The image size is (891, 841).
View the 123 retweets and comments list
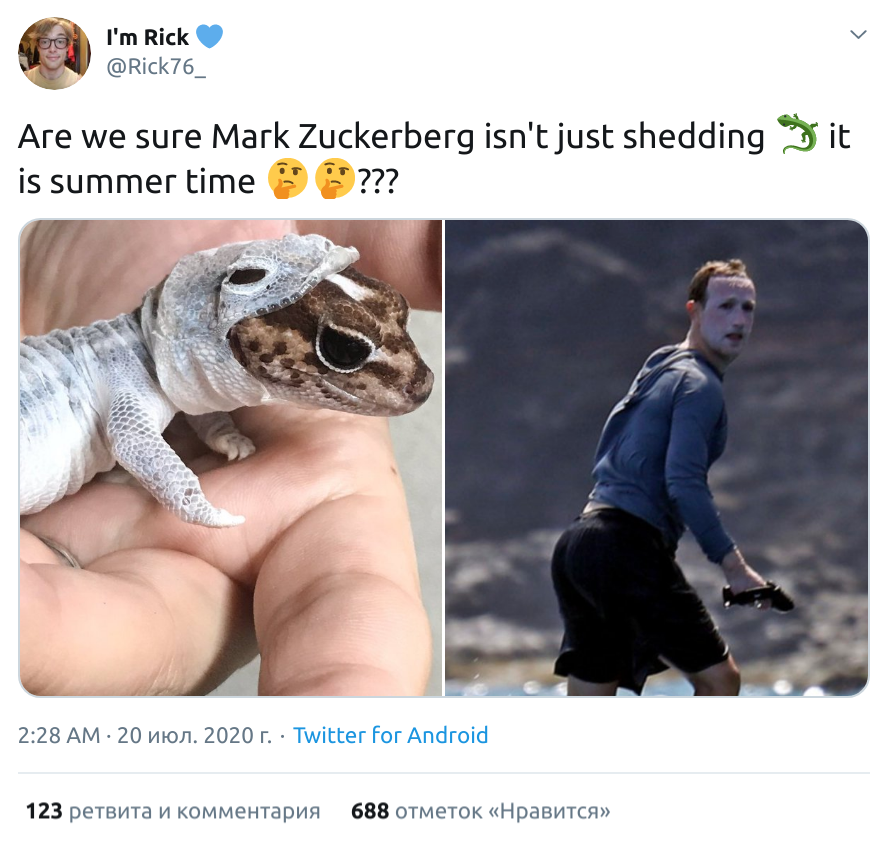click(173, 811)
